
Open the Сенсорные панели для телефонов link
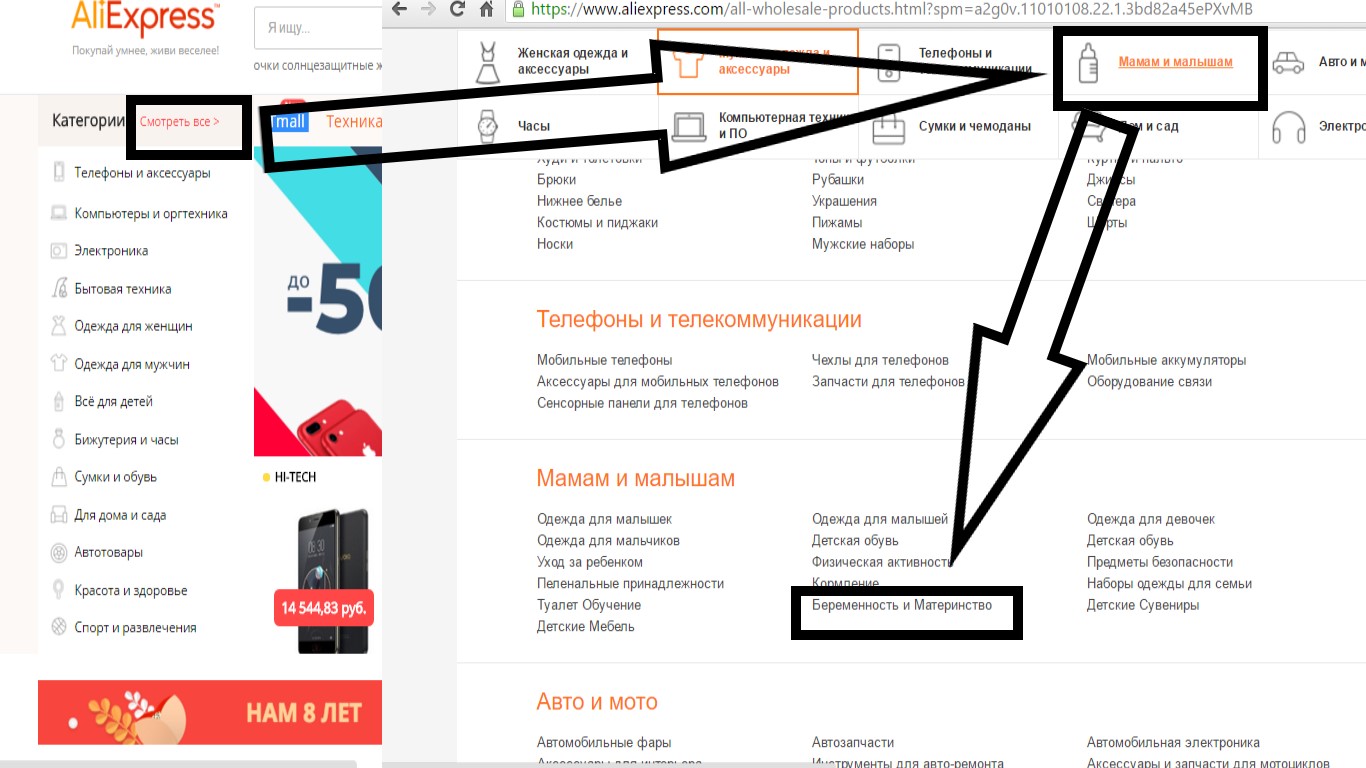pos(642,403)
